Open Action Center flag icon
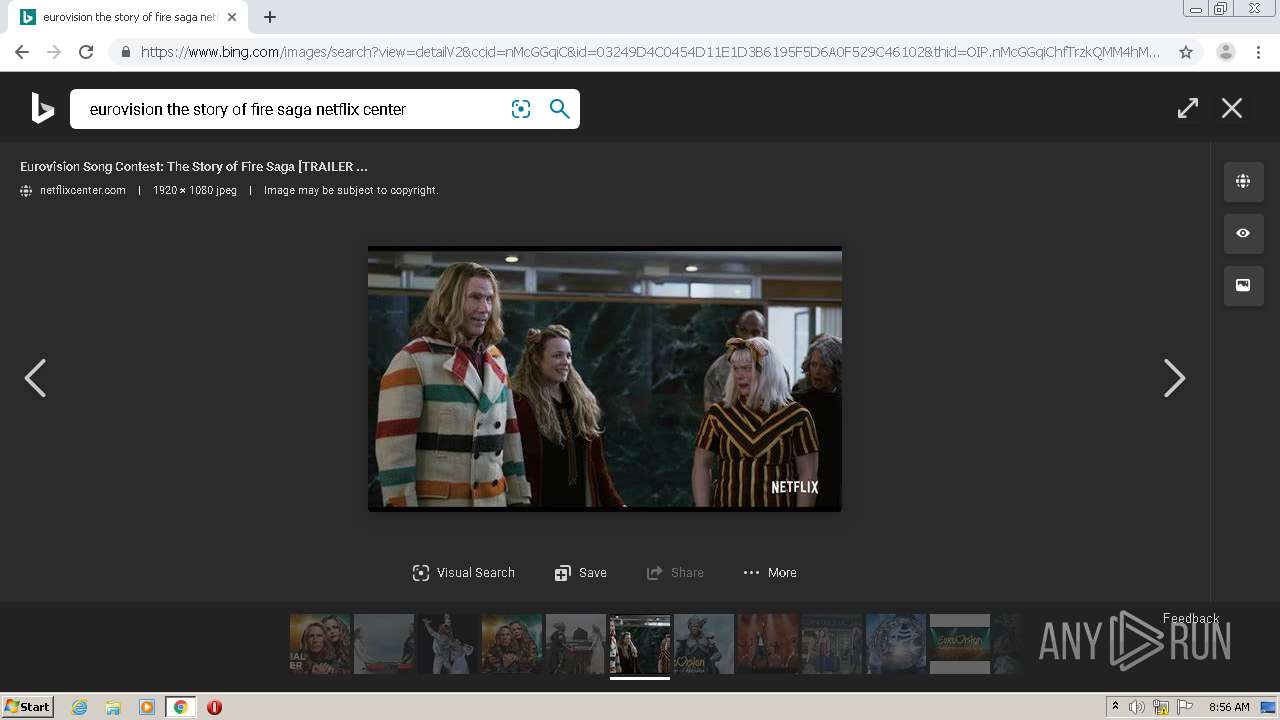Image resolution: width=1280 pixels, height=720 pixels. click(x=1185, y=707)
